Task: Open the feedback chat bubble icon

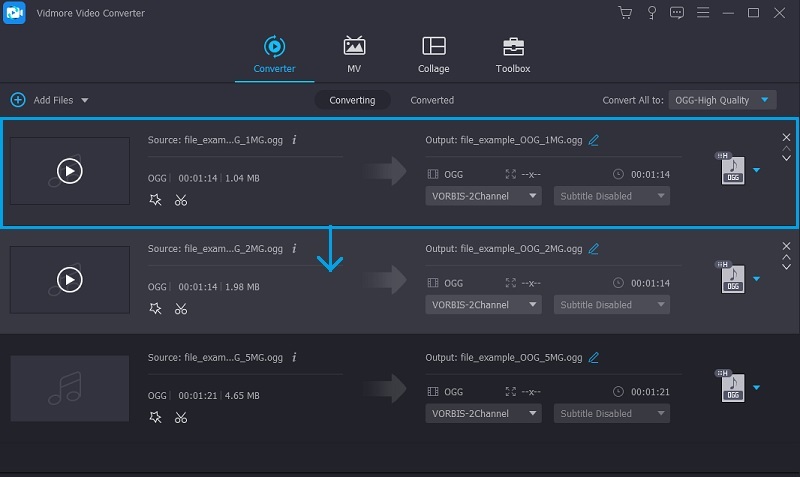Action: (x=676, y=13)
